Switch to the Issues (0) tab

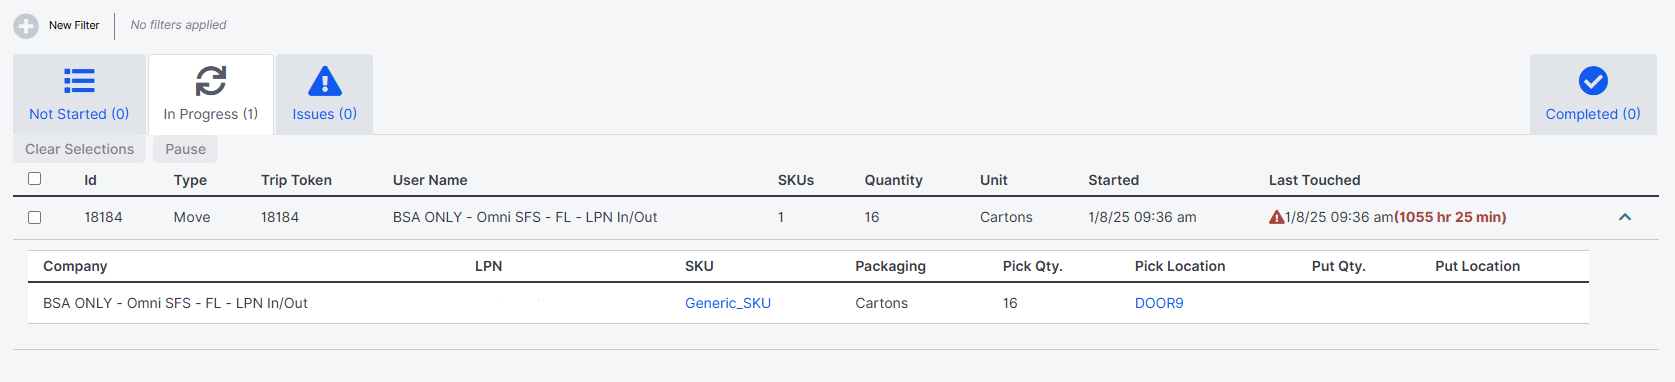tap(324, 94)
